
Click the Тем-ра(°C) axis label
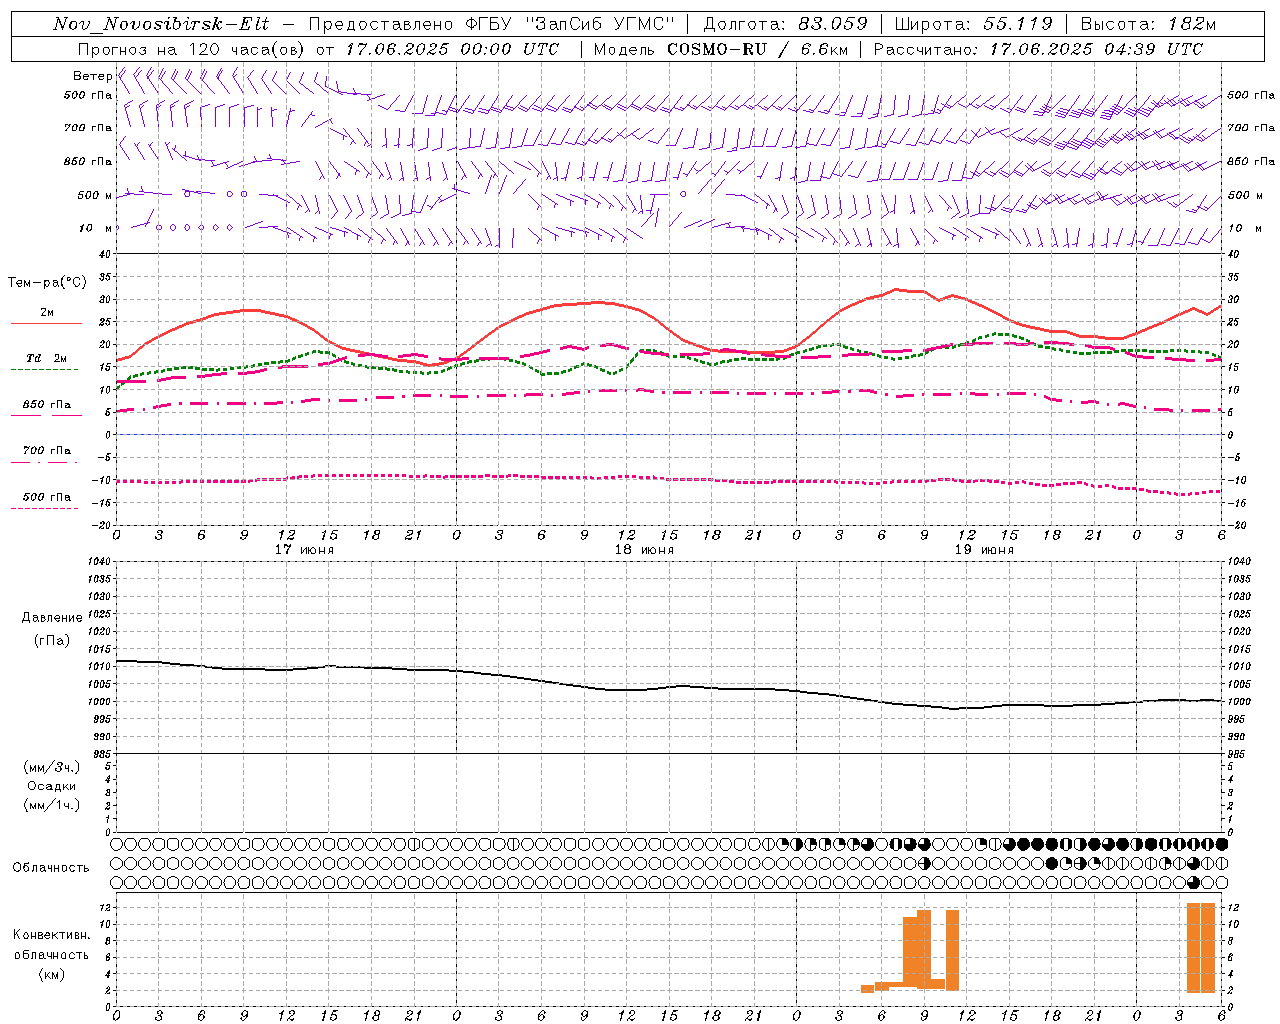[47, 283]
